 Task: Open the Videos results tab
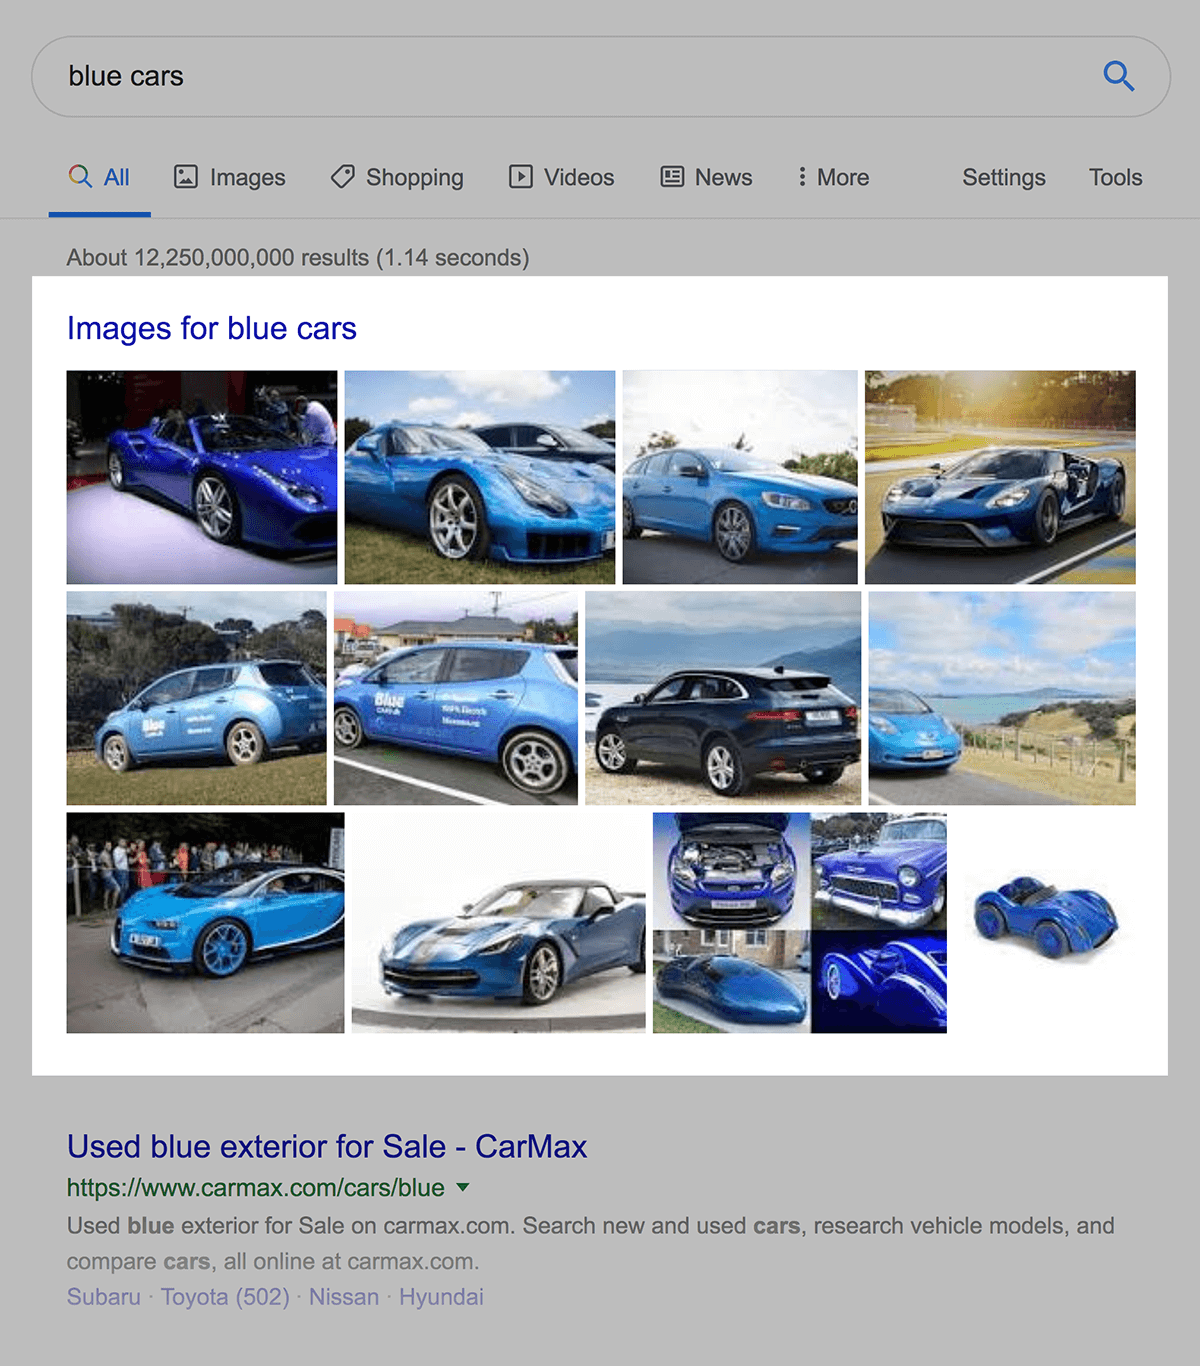(561, 177)
